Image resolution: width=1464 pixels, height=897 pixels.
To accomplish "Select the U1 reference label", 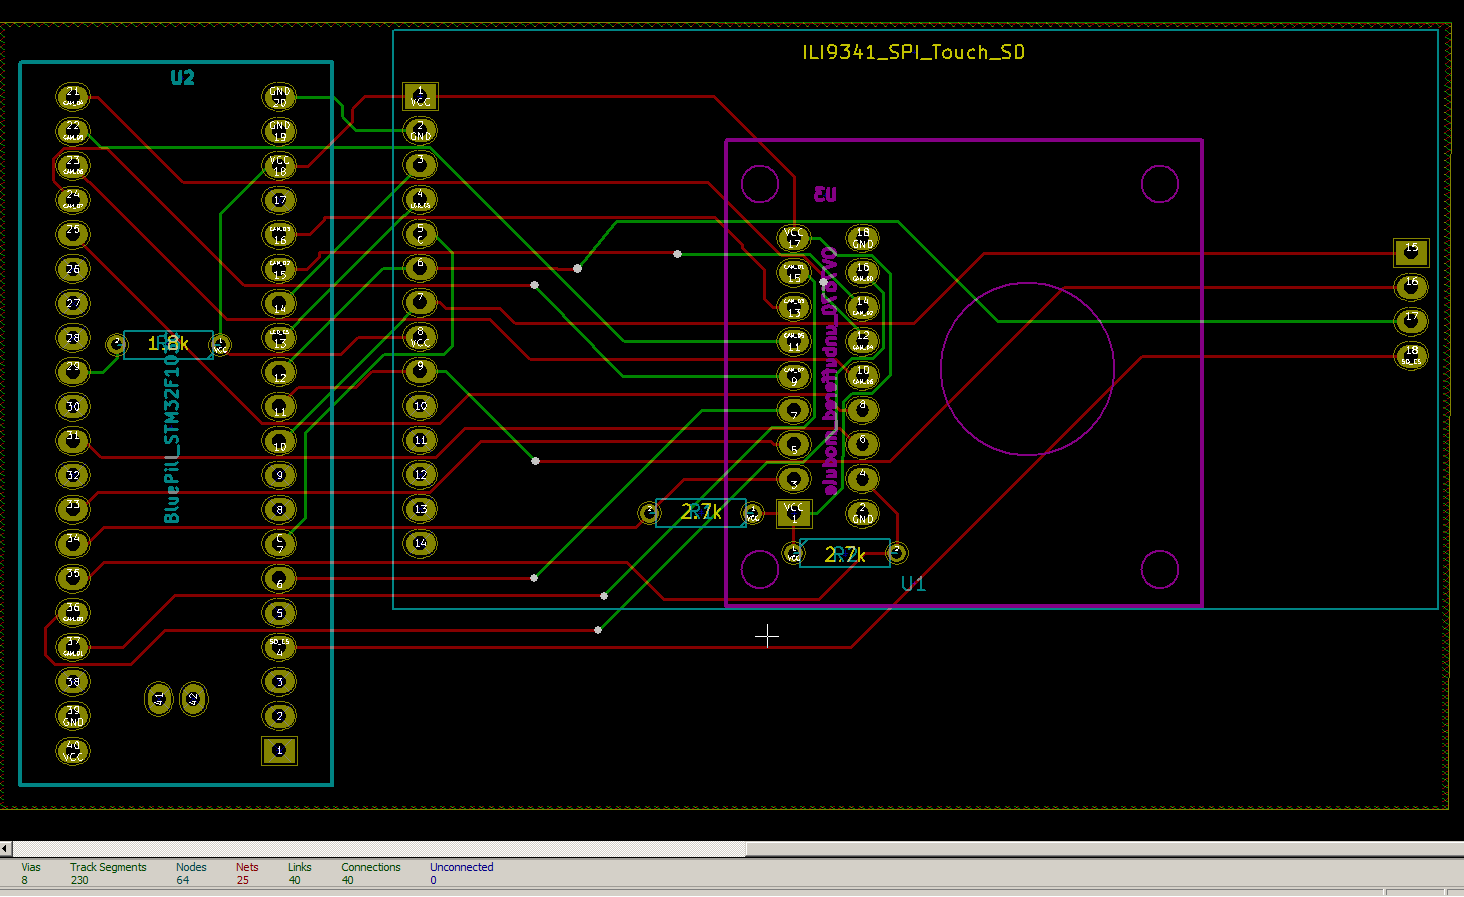I will point(913,585).
